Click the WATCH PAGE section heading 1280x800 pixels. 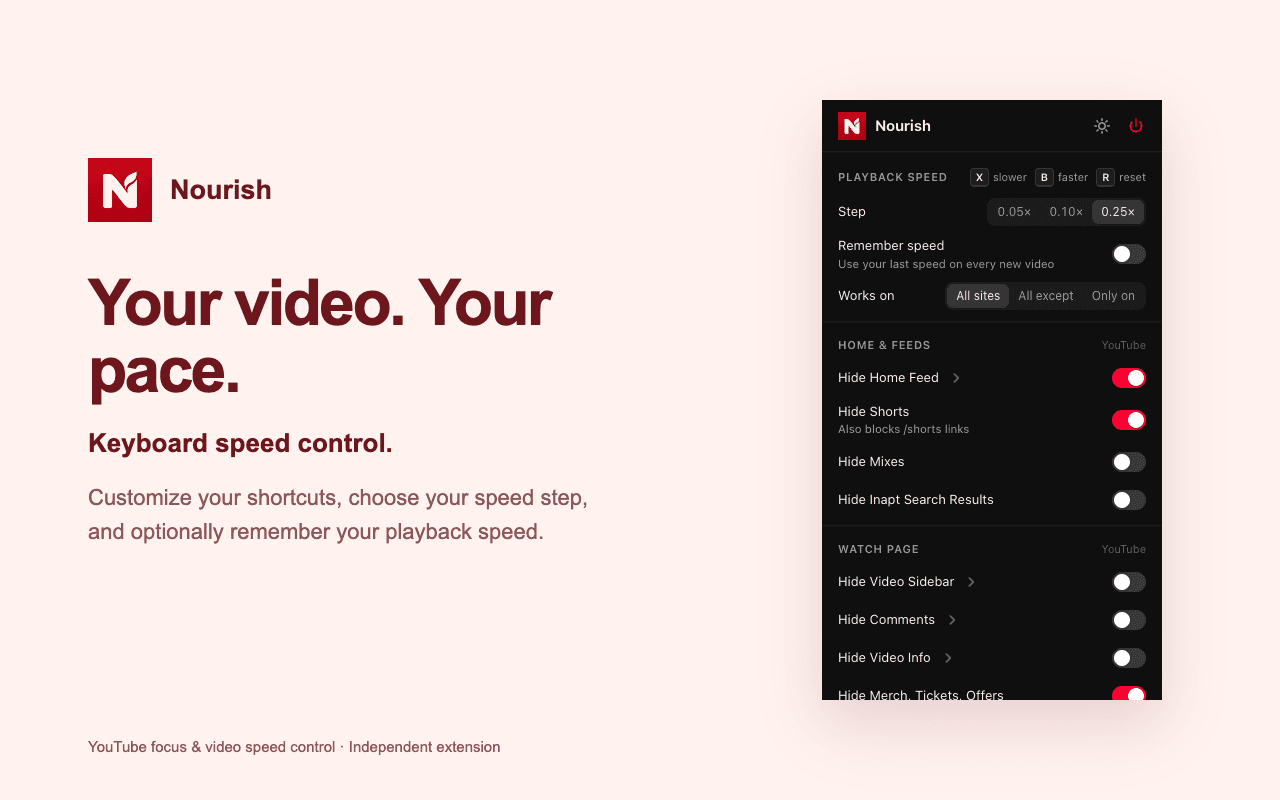(878, 549)
